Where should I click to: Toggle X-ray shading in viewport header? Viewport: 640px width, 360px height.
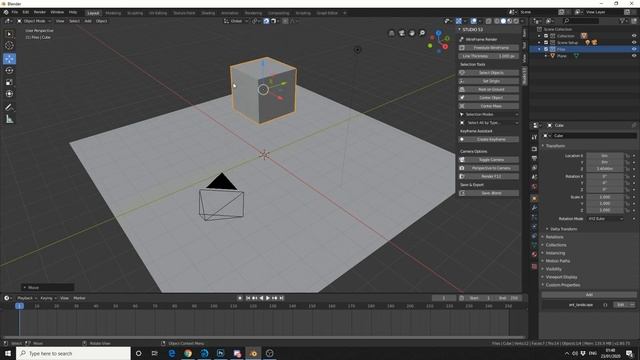[489, 21]
